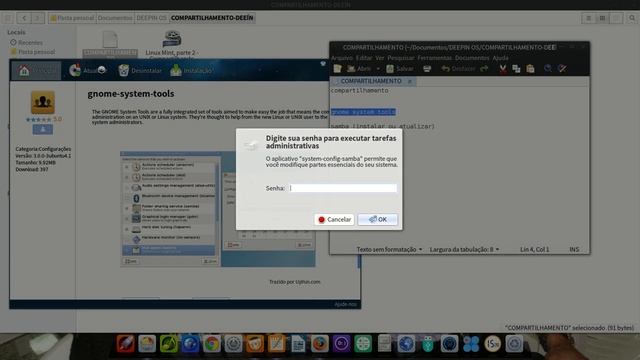Open Texto sem formatação dropdown

[389, 249]
